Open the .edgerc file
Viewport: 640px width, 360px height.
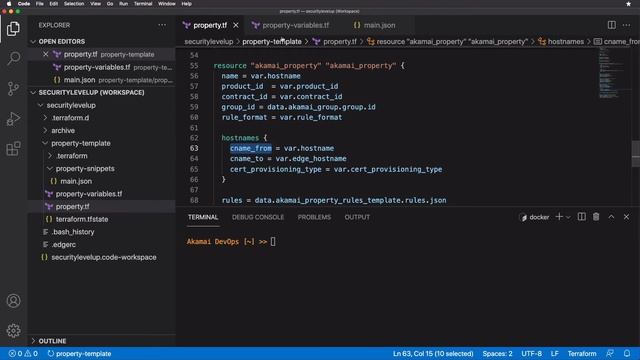(101, 244)
